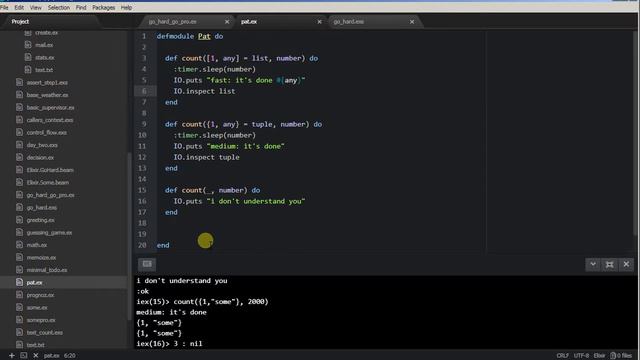Close all terminals with X in status bar

click(x=36, y=356)
